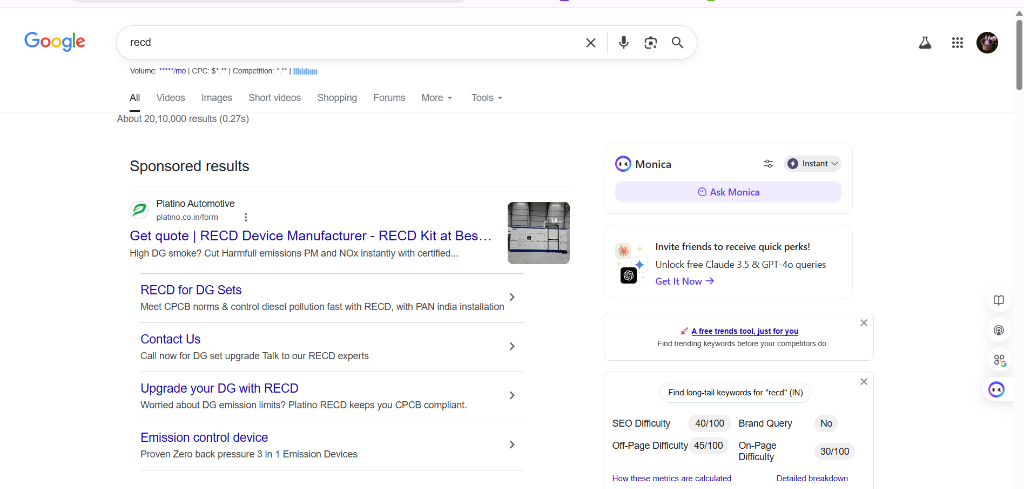This screenshot has height=489, width=1024.
Task: Open the Google apps grid
Action: [957, 43]
